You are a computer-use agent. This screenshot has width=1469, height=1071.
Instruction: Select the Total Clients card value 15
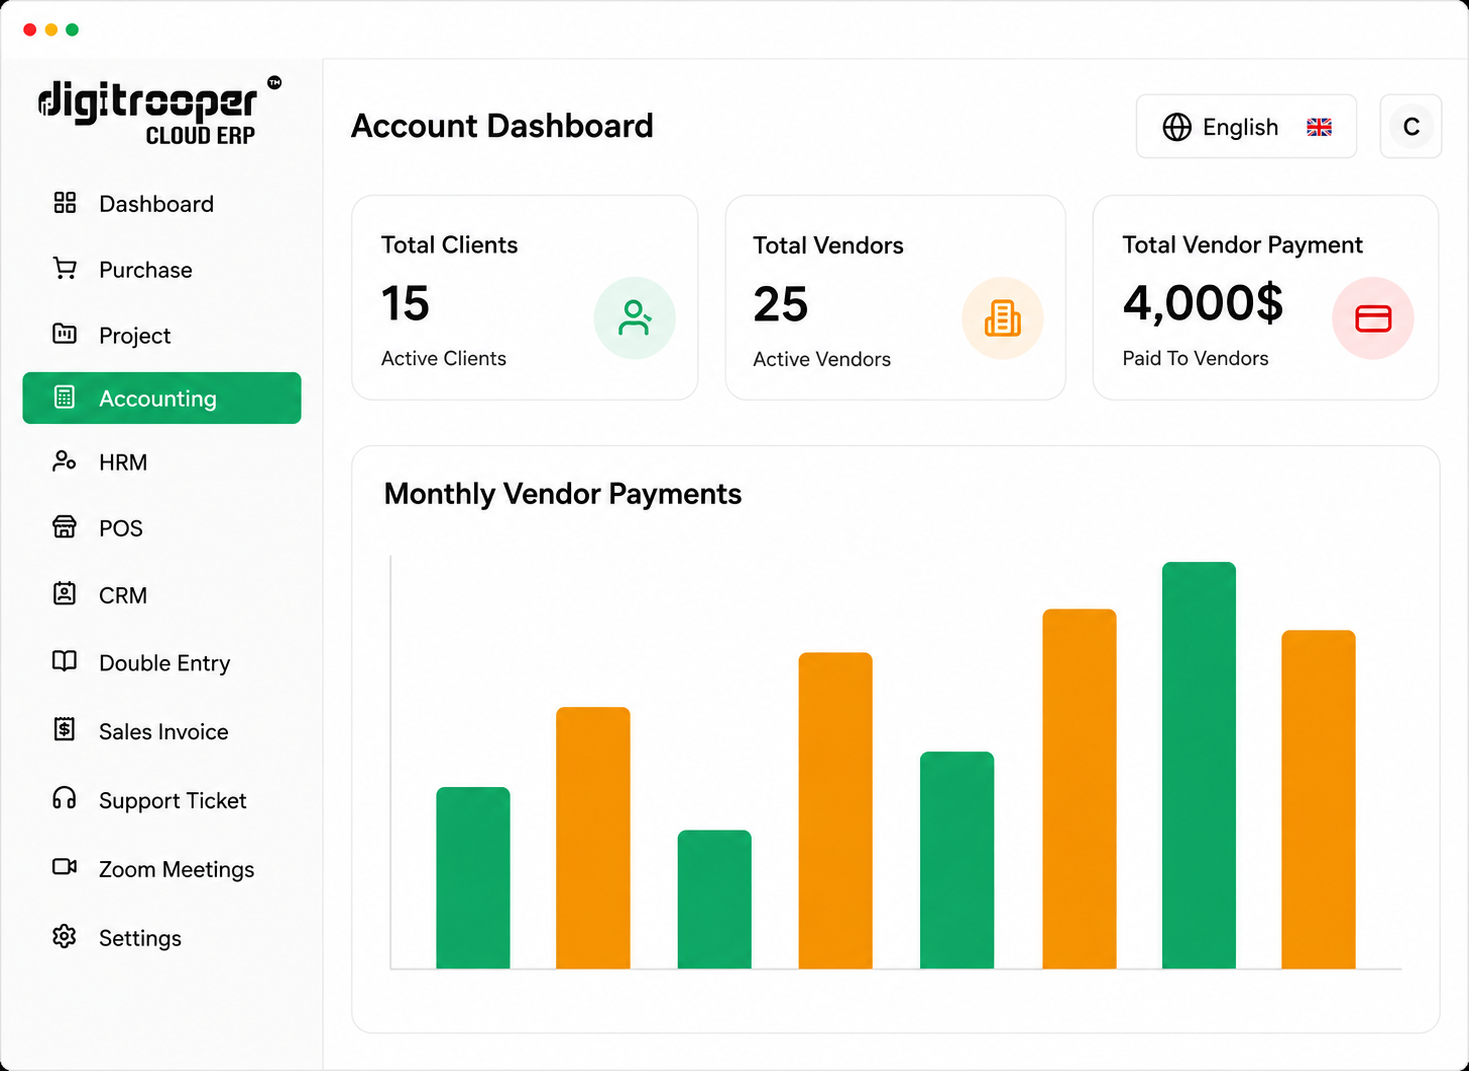click(405, 303)
